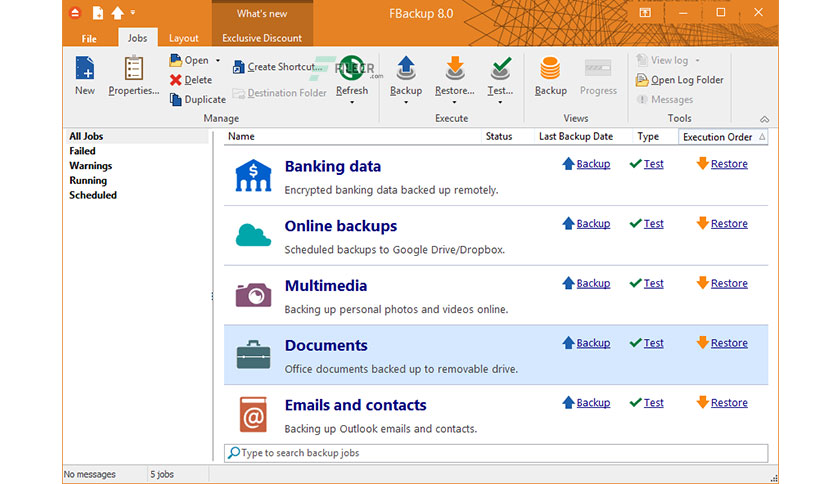Expand the Open dropdown arrow
The width and height of the screenshot is (836, 484).
pos(218,61)
